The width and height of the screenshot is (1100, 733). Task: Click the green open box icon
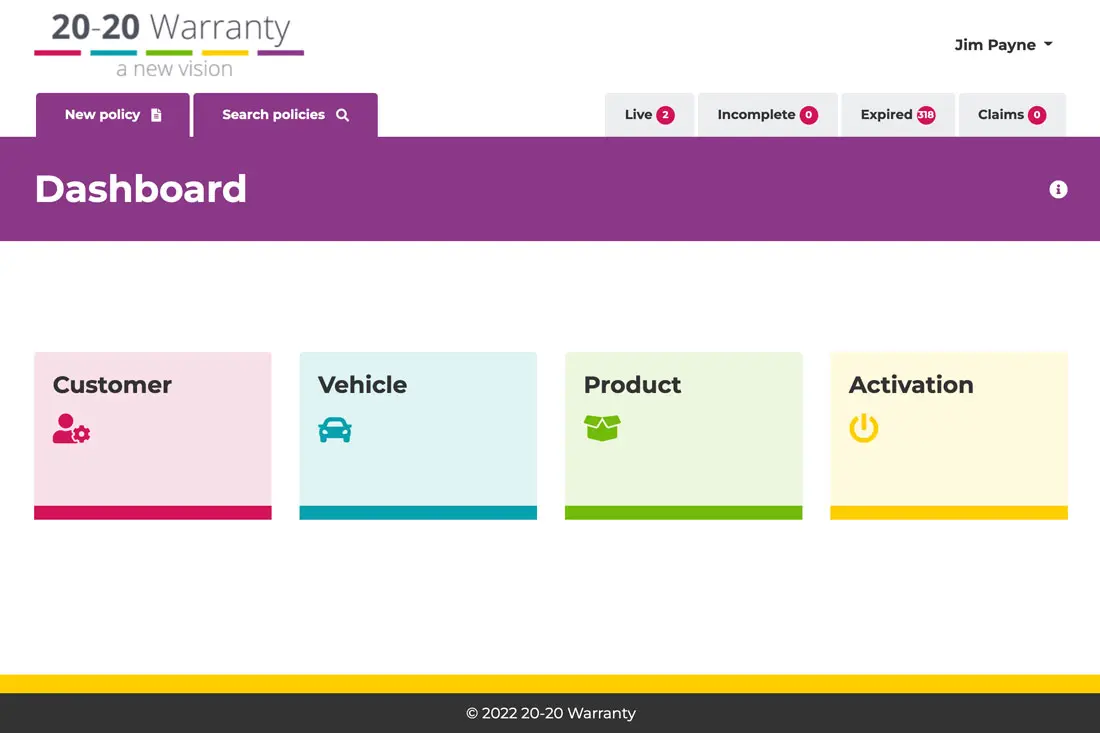point(602,428)
